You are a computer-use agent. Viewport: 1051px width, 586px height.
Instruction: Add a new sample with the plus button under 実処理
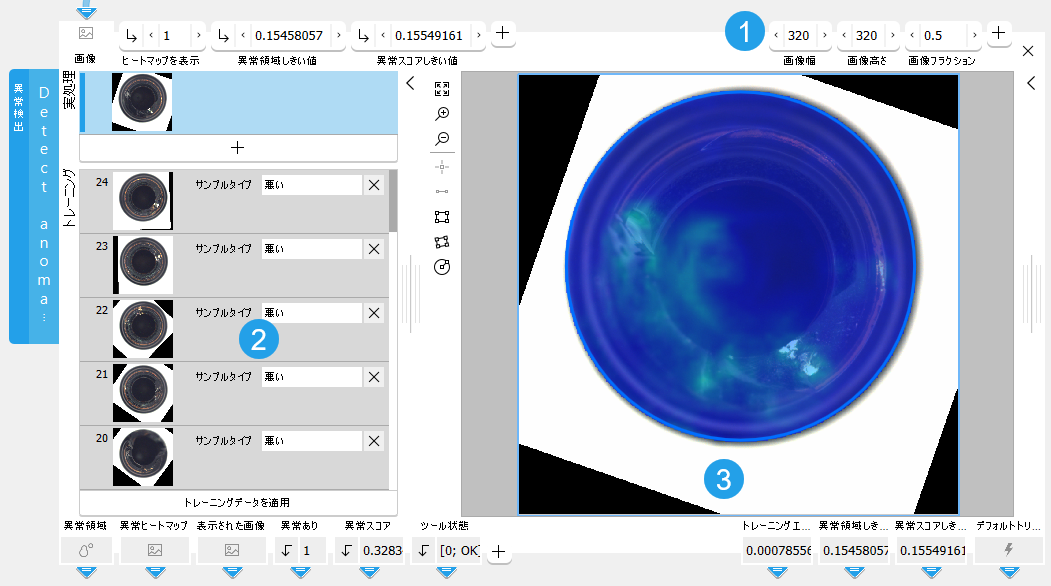[x=237, y=148]
